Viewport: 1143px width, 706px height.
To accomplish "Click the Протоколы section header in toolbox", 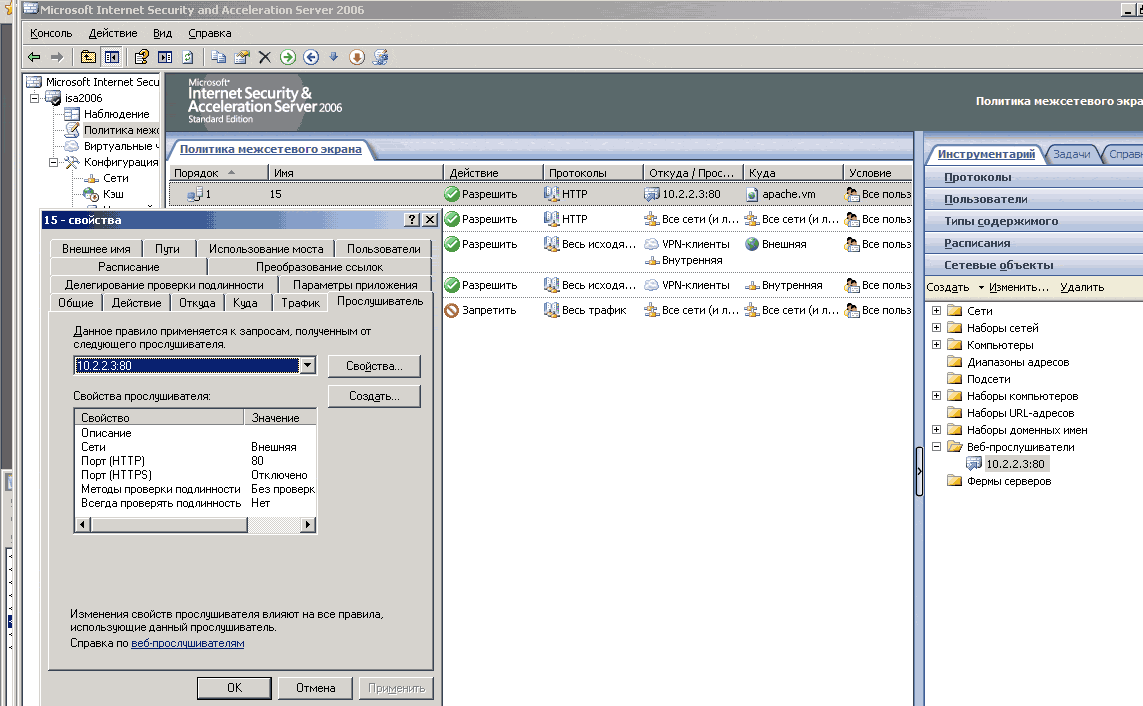I will pos(1034,177).
